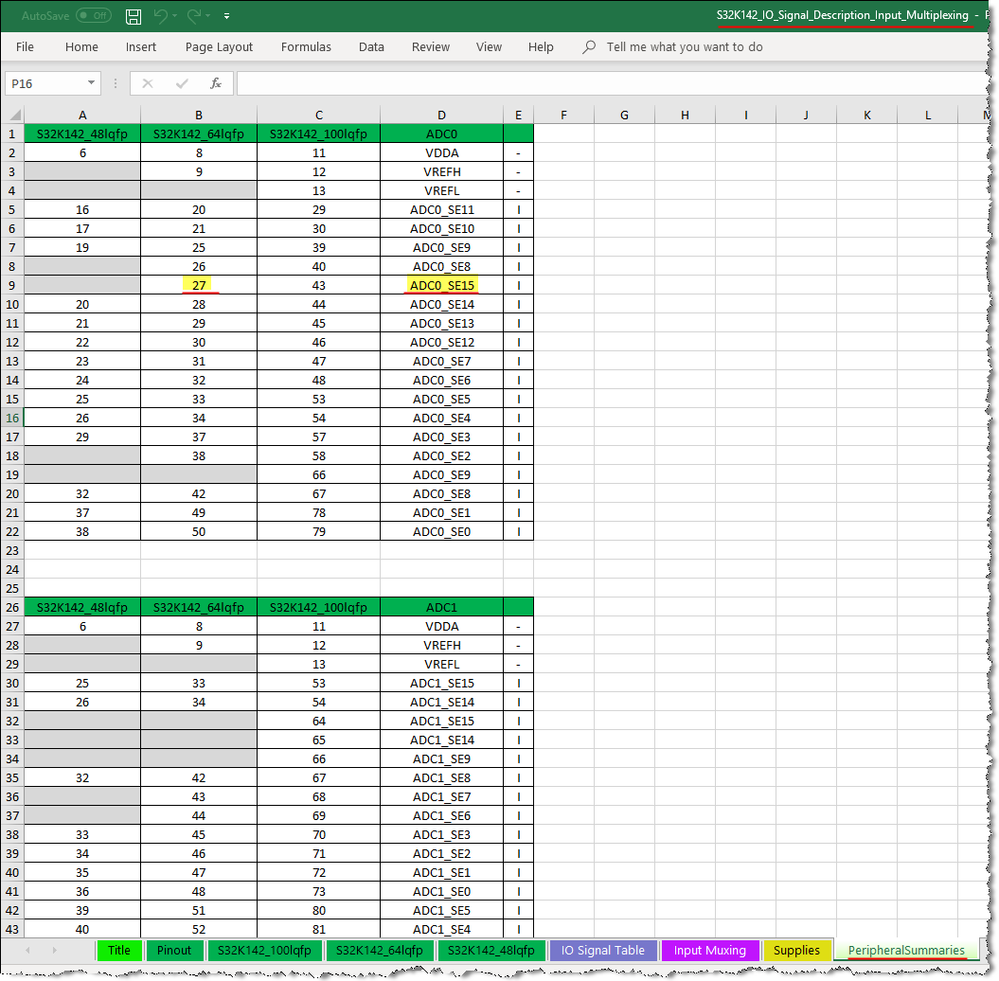
Task: Switch to the IO Signal Table sheet tab
Action: 603,950
